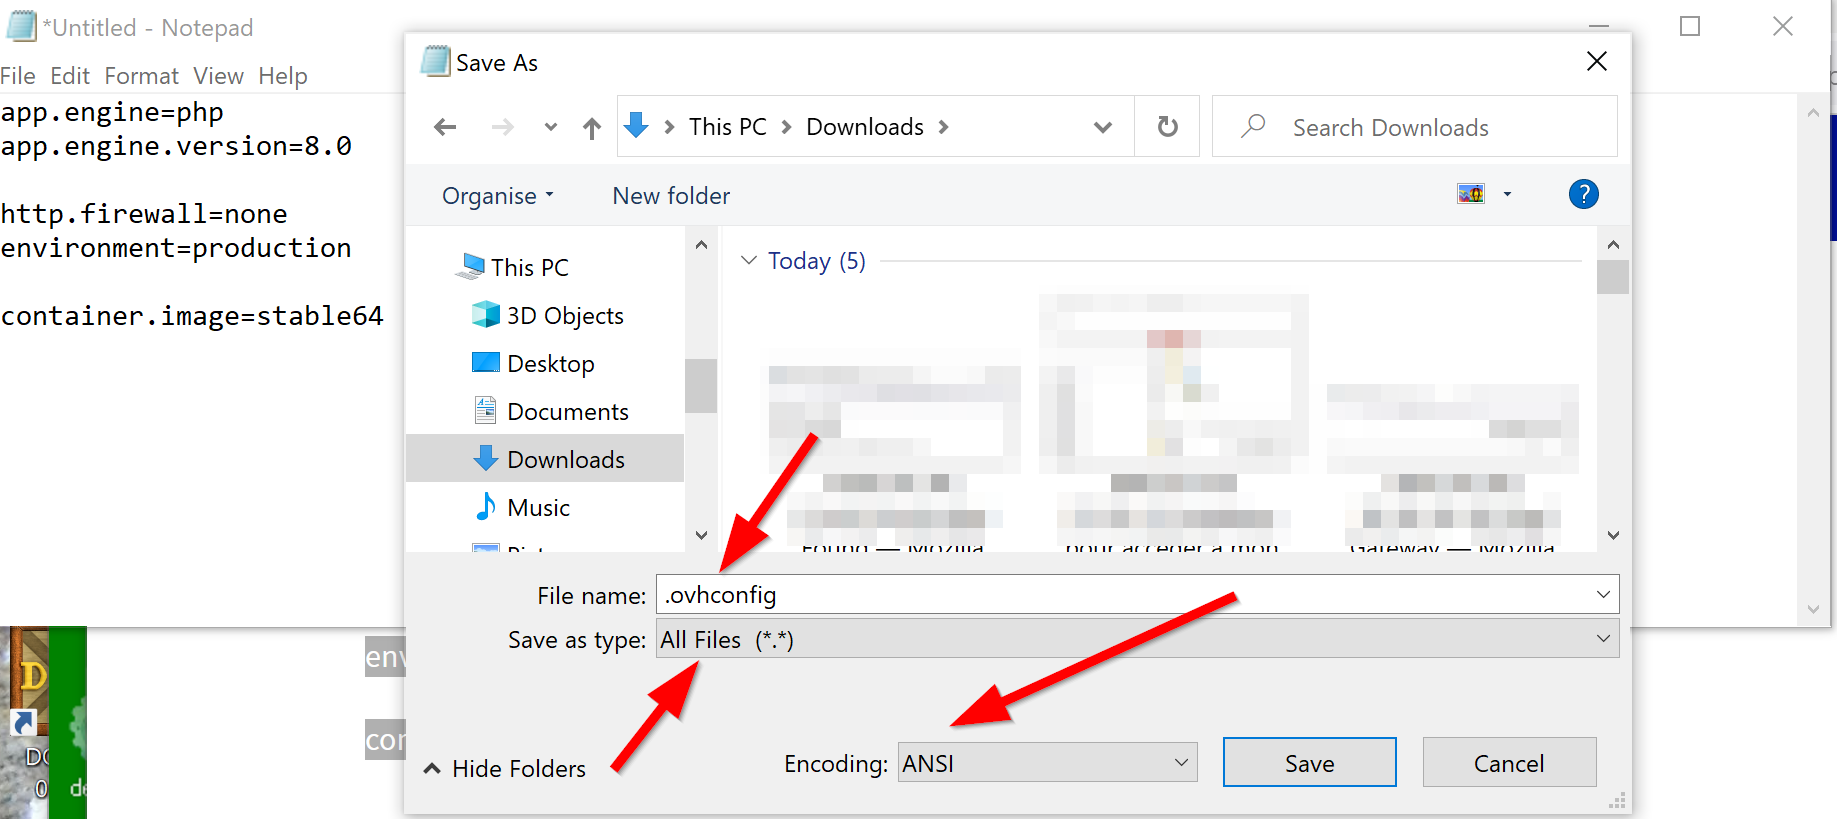Open the Encoding ANSI dropdown
The height and width of the screenshot is (819, 1837).
(x=1046, y=763)
